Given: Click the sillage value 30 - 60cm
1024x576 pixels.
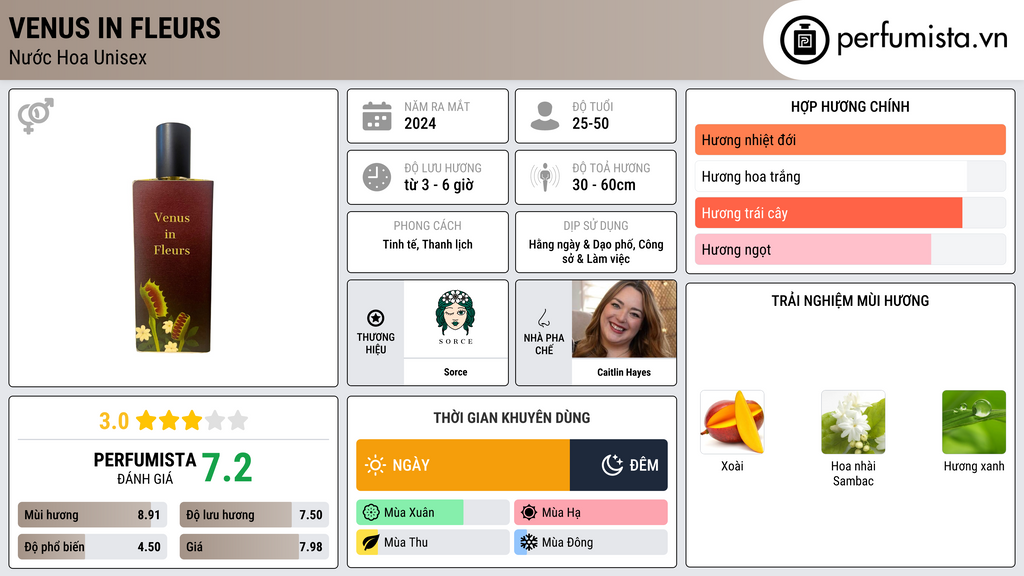Looking at the screenshot, I should (x=603, y=185).
